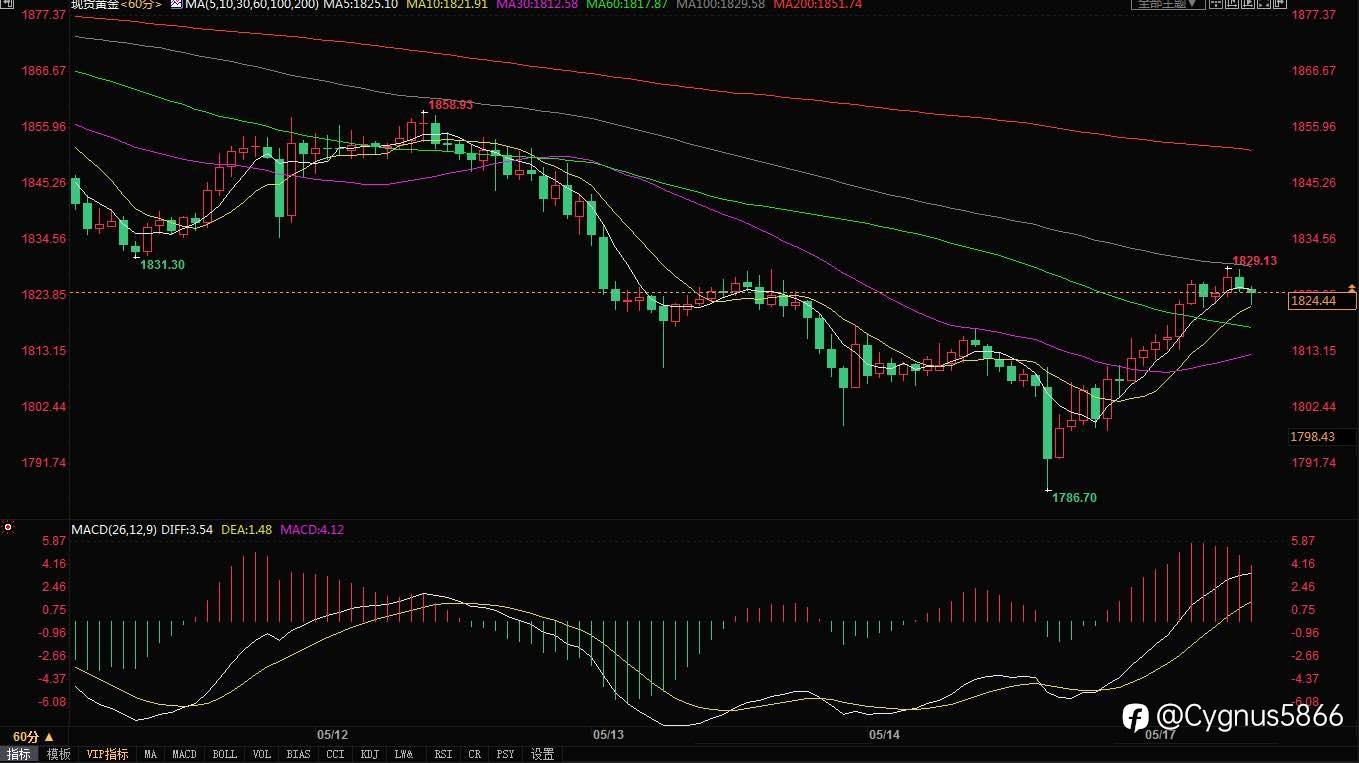
Task: Click the 05/13 date marker on time axis
Action: 608,735
